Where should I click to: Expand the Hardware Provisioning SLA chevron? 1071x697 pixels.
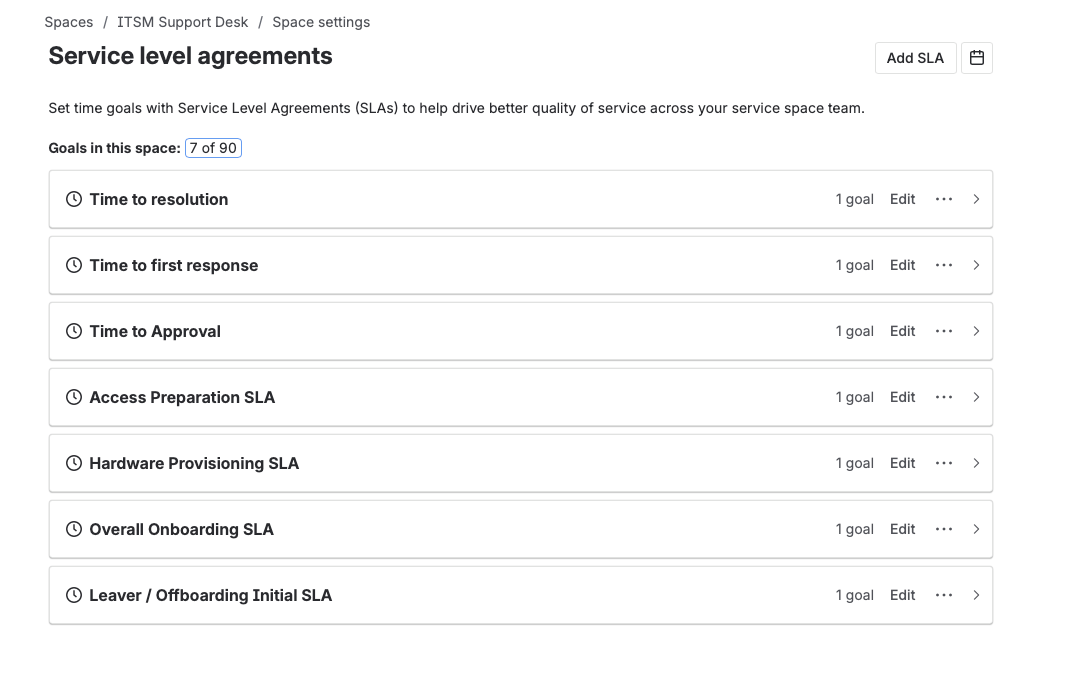click(976, 463)
